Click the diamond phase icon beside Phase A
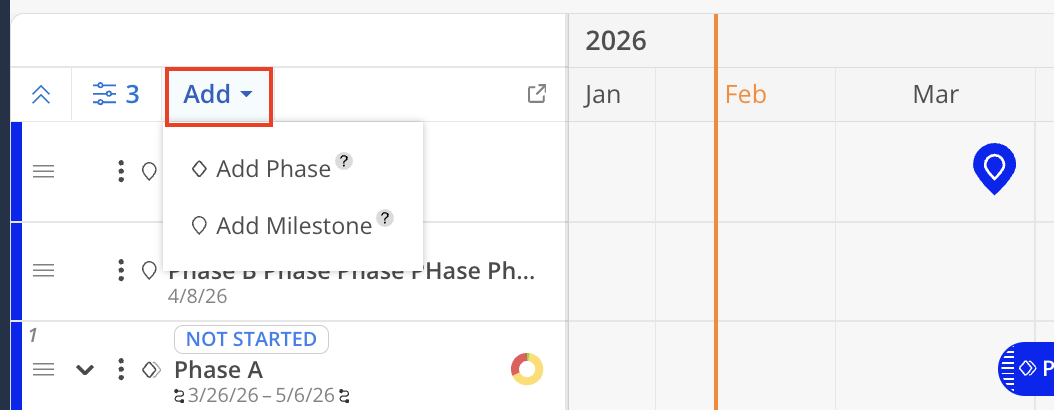Image resolution: width=1054 pixels, height=410 pixels. [x=151, y=370]
